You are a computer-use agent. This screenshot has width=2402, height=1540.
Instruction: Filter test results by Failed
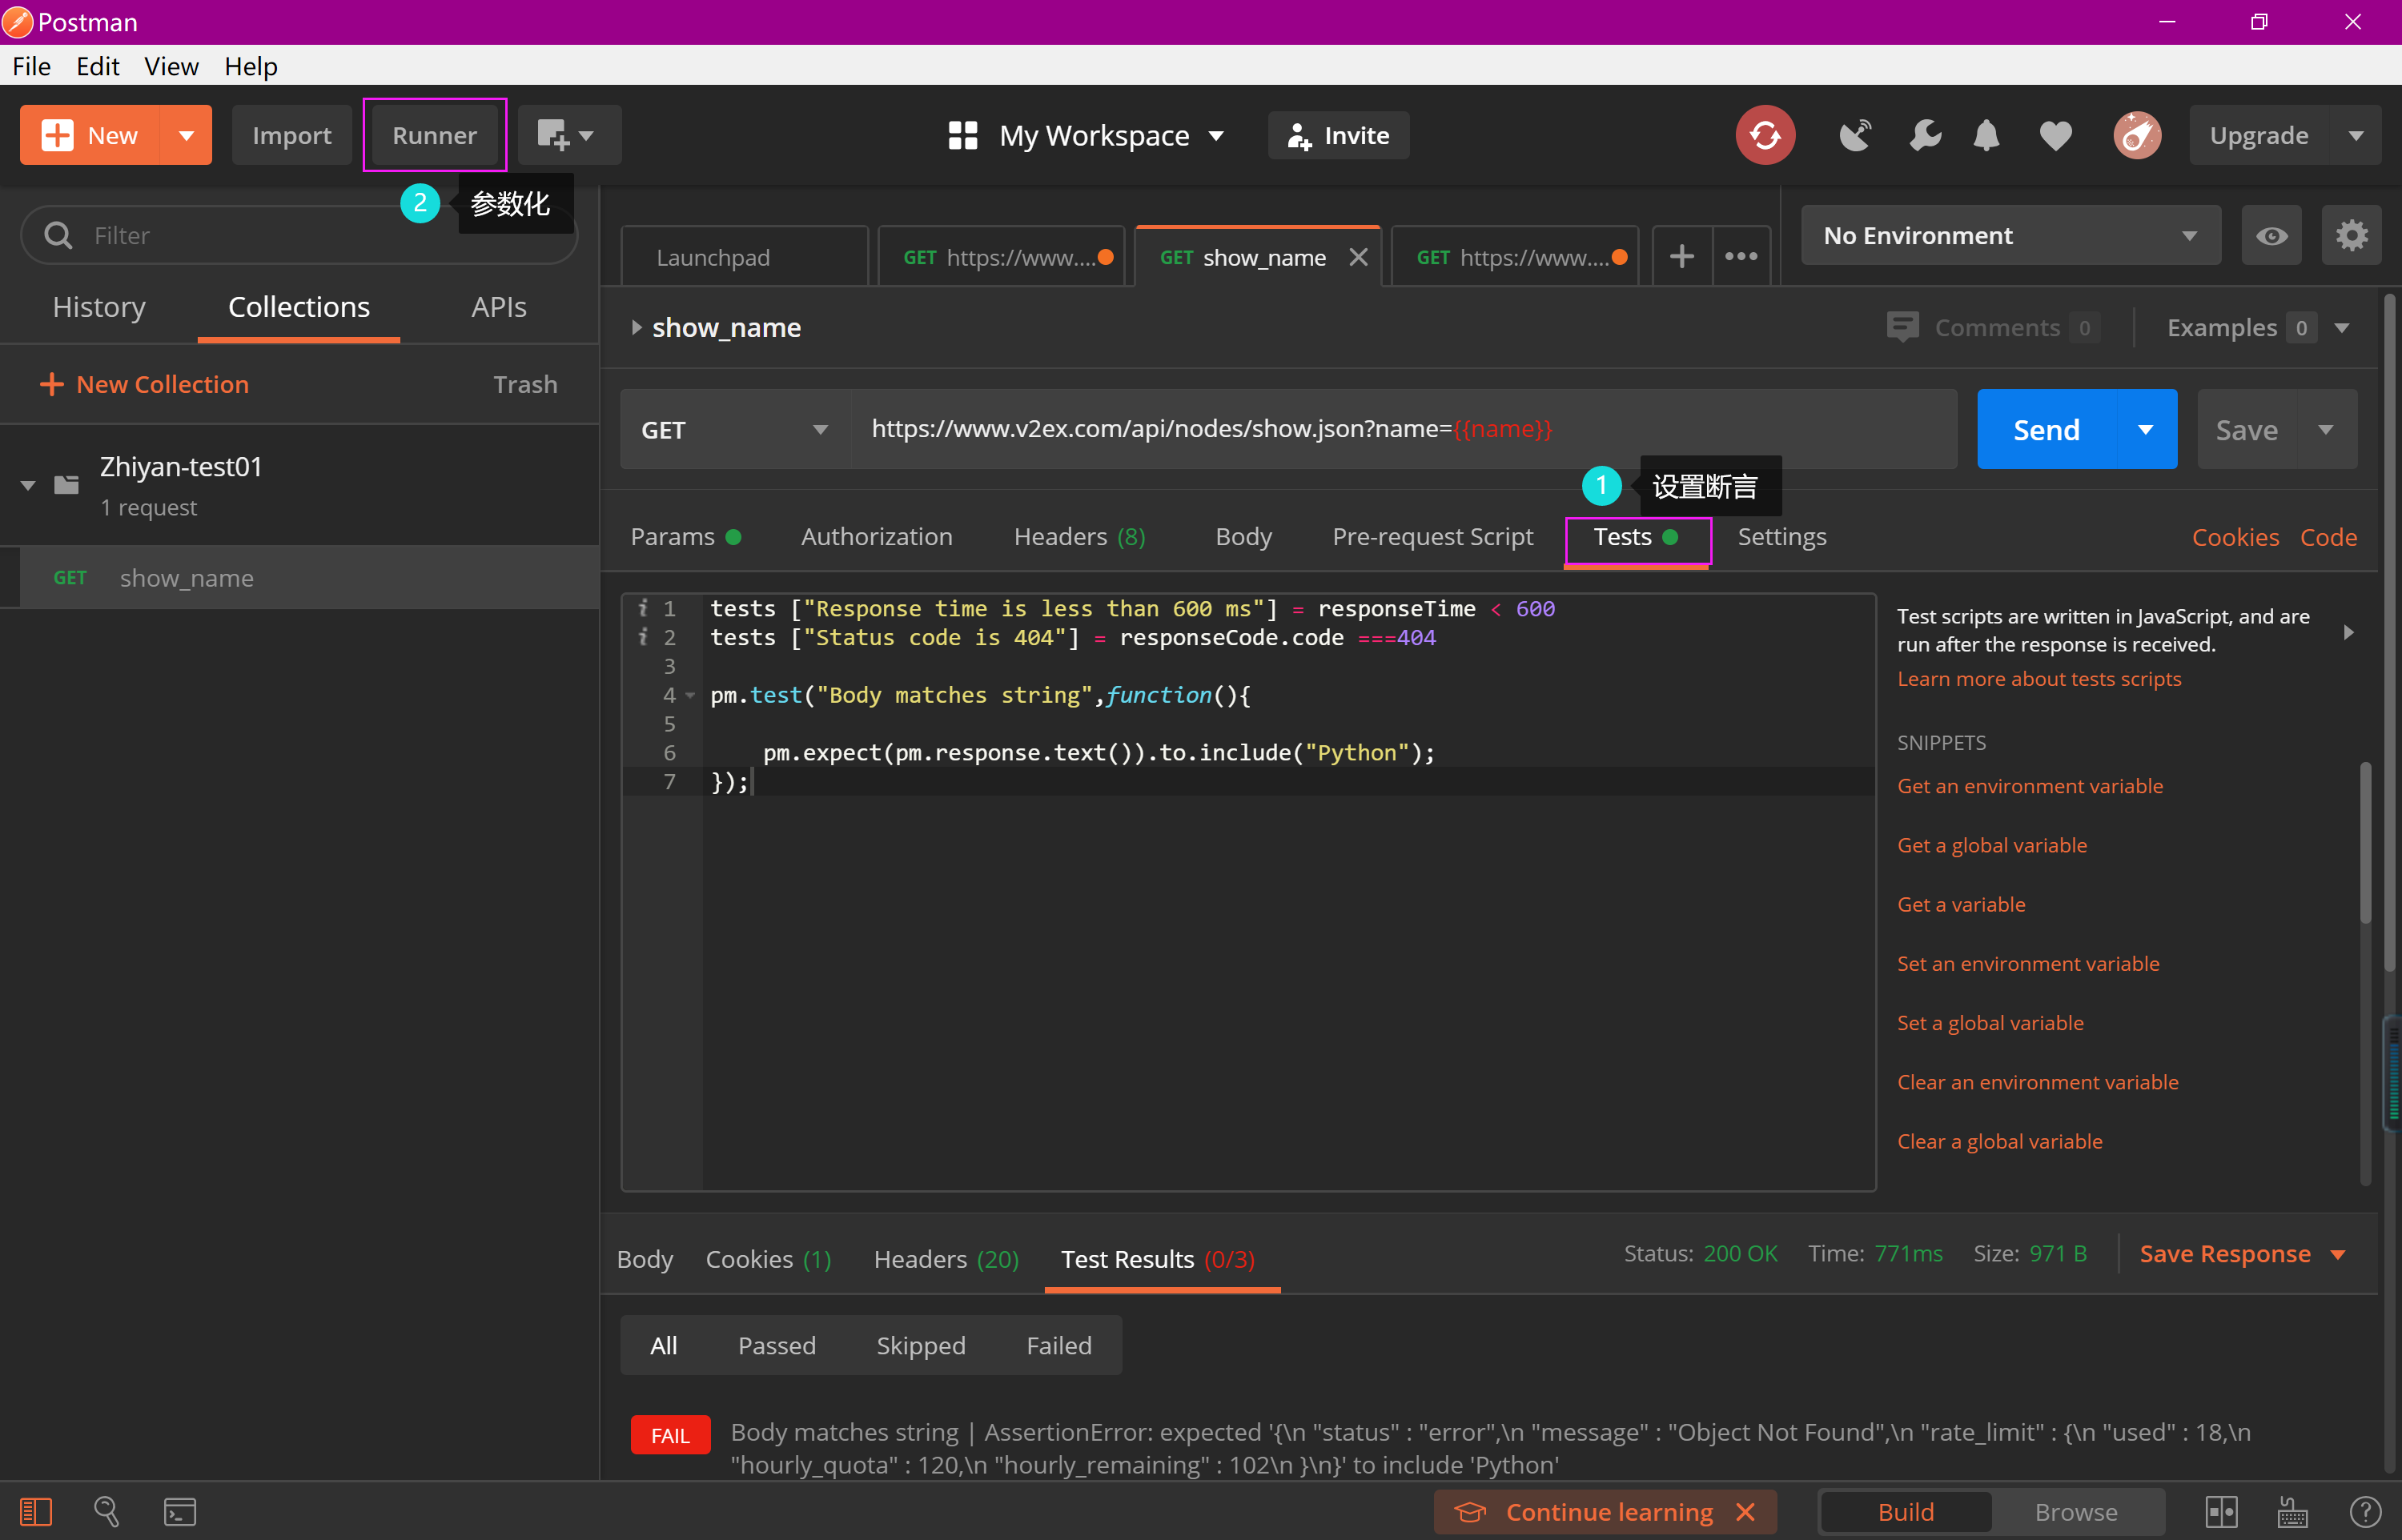[x=1059, y=1345]
